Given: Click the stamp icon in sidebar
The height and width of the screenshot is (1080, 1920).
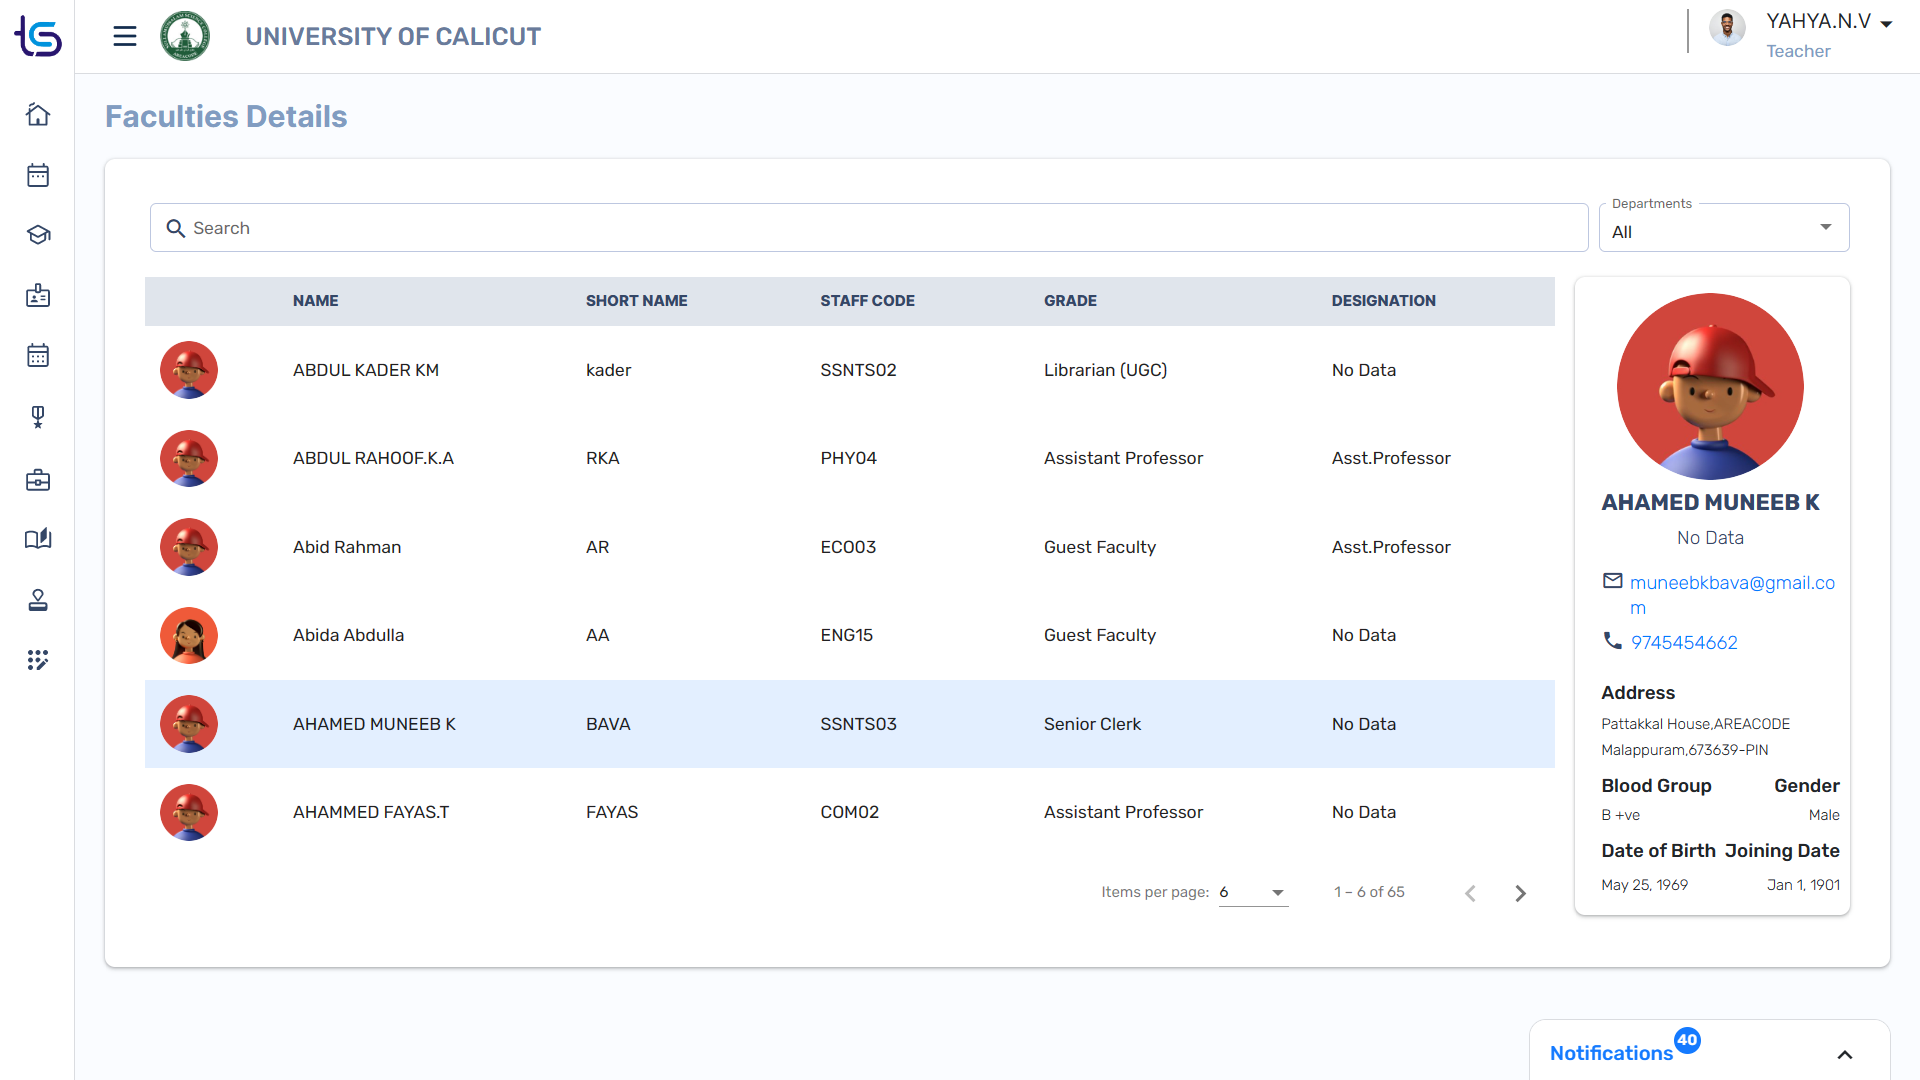Looking at the screenshot, I should tap(38, 600).
